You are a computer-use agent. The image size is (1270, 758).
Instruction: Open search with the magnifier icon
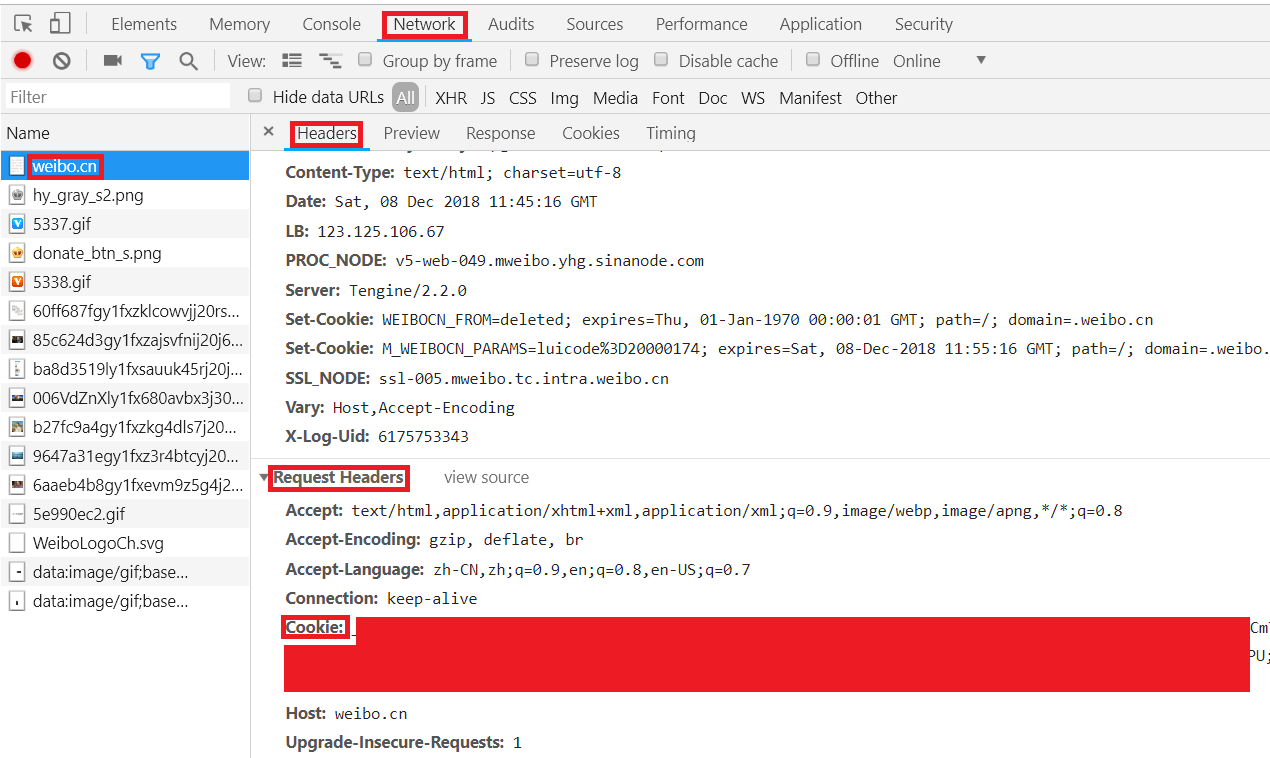click(188, 61)
